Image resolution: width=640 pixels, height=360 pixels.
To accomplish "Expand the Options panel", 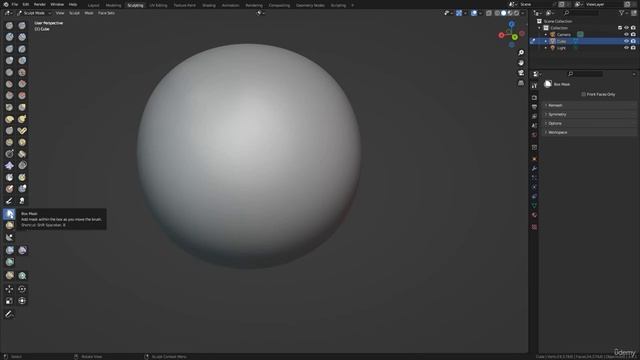I will point(589,123).
